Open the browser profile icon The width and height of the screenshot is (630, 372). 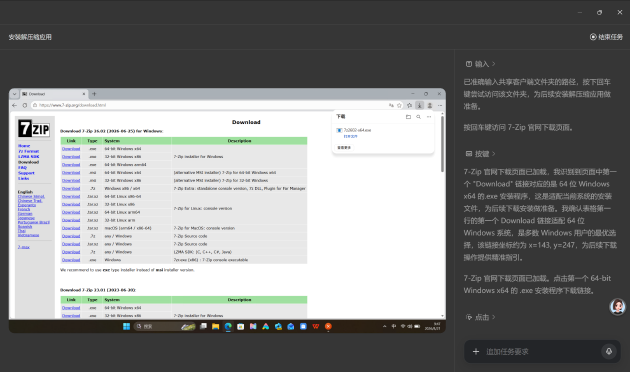[430, 105]
